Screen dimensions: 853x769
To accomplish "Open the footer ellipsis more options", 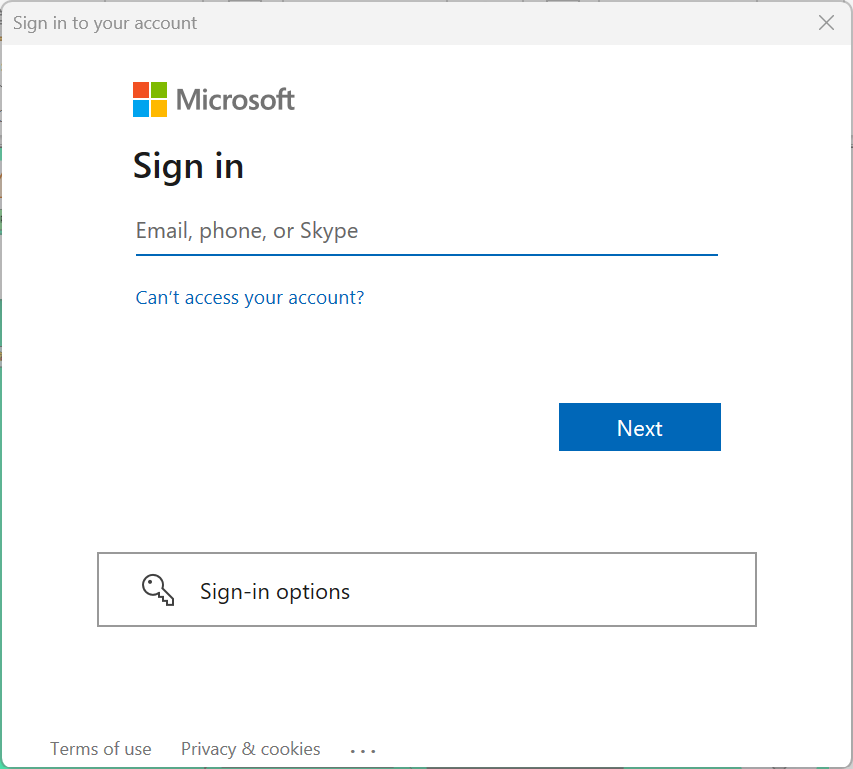I will pyautogui.click(x=363, y=750).
